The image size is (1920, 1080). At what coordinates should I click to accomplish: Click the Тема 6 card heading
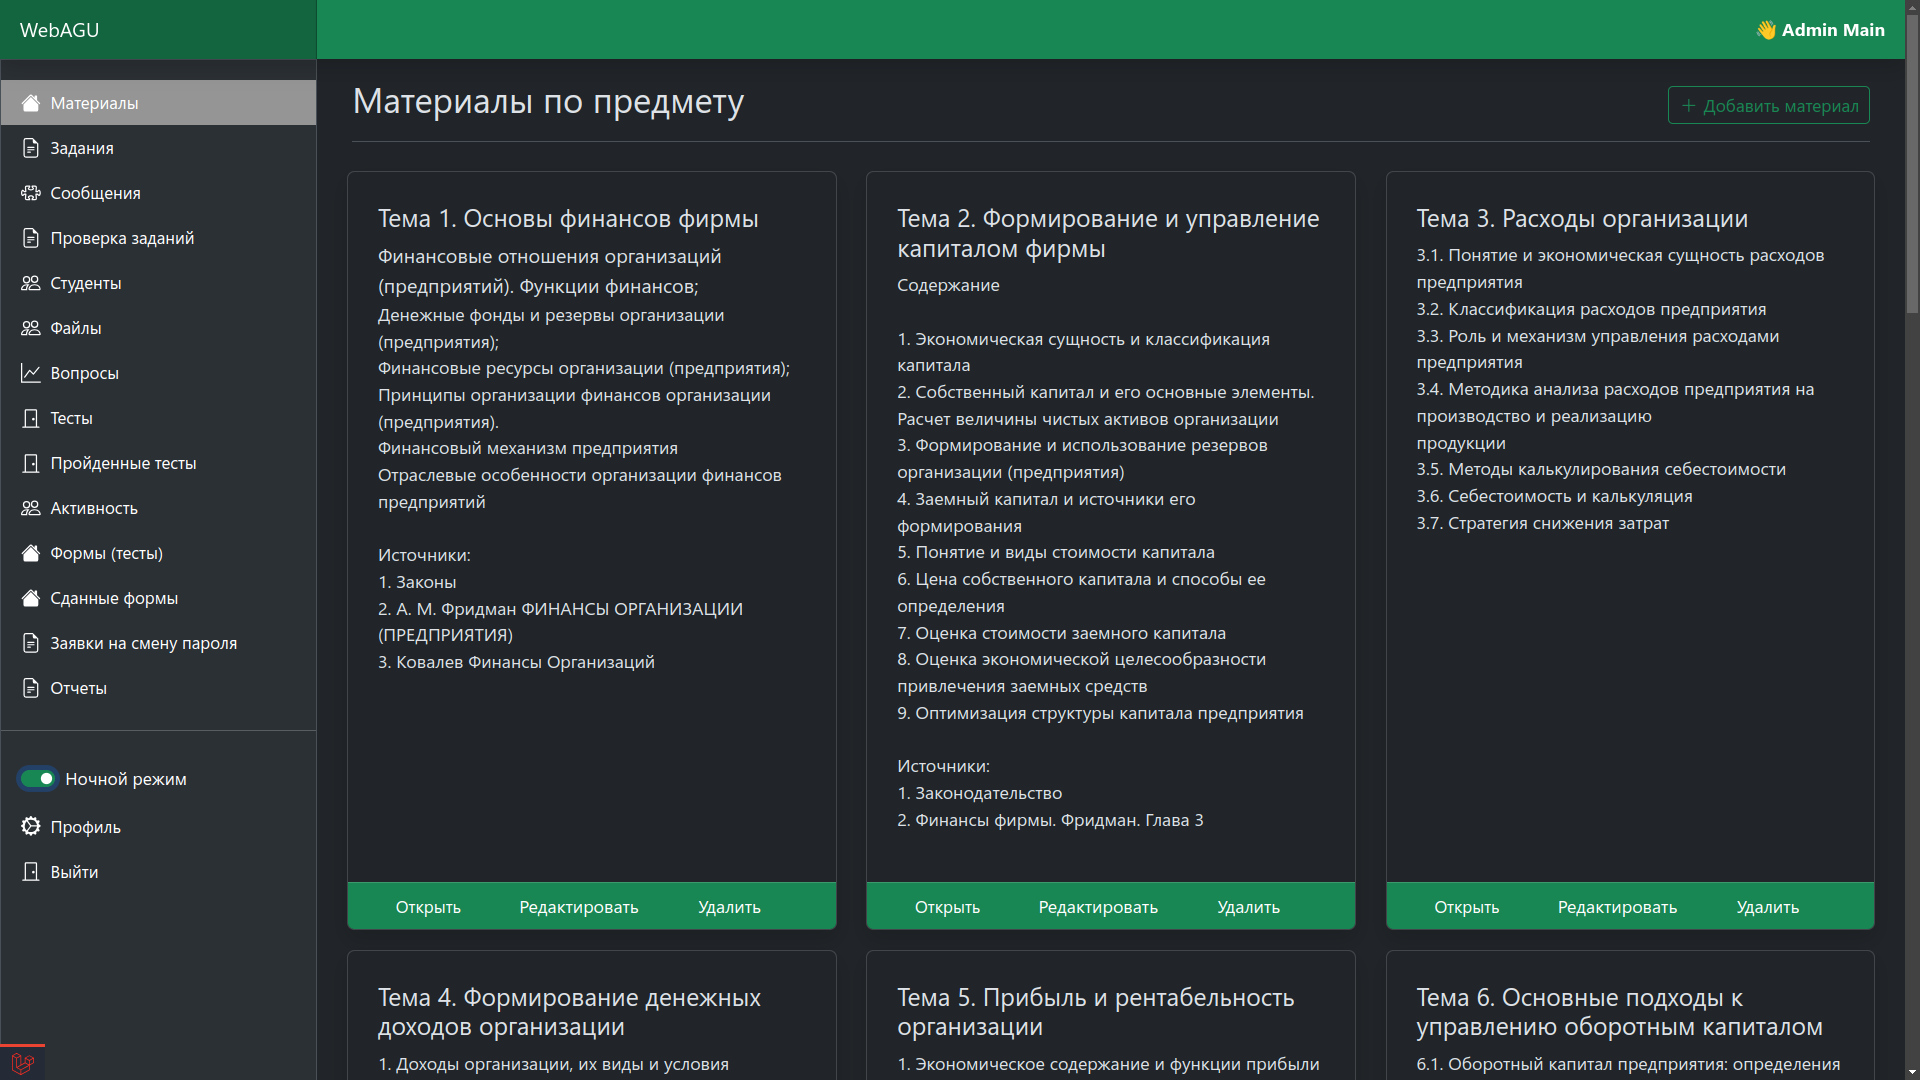point(1619,1012)
